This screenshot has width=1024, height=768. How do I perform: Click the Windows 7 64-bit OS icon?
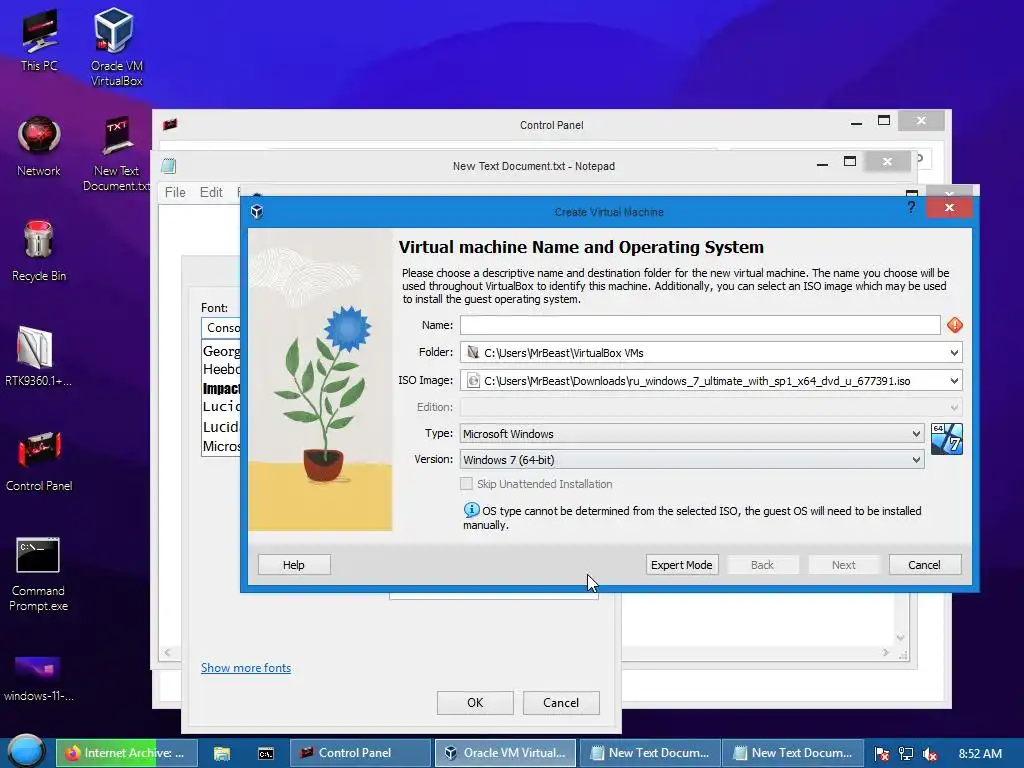(x=946, y=438)
